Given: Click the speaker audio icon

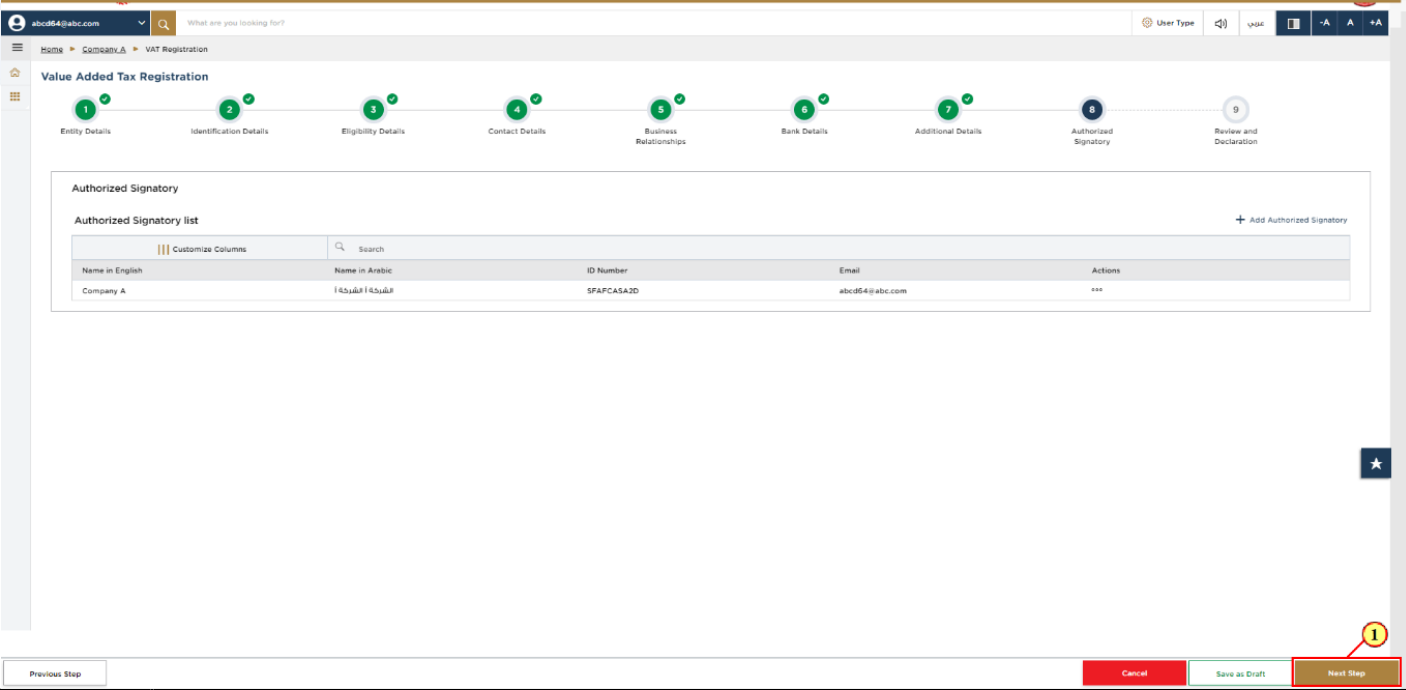Looking at the screenshot, I should [1221, 23].
